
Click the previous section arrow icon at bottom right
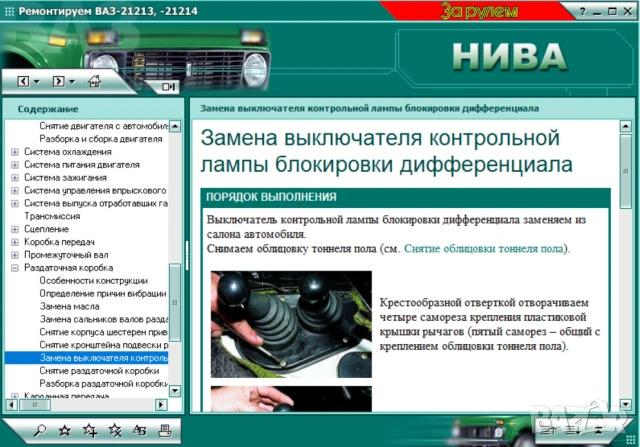click(549, 429)
